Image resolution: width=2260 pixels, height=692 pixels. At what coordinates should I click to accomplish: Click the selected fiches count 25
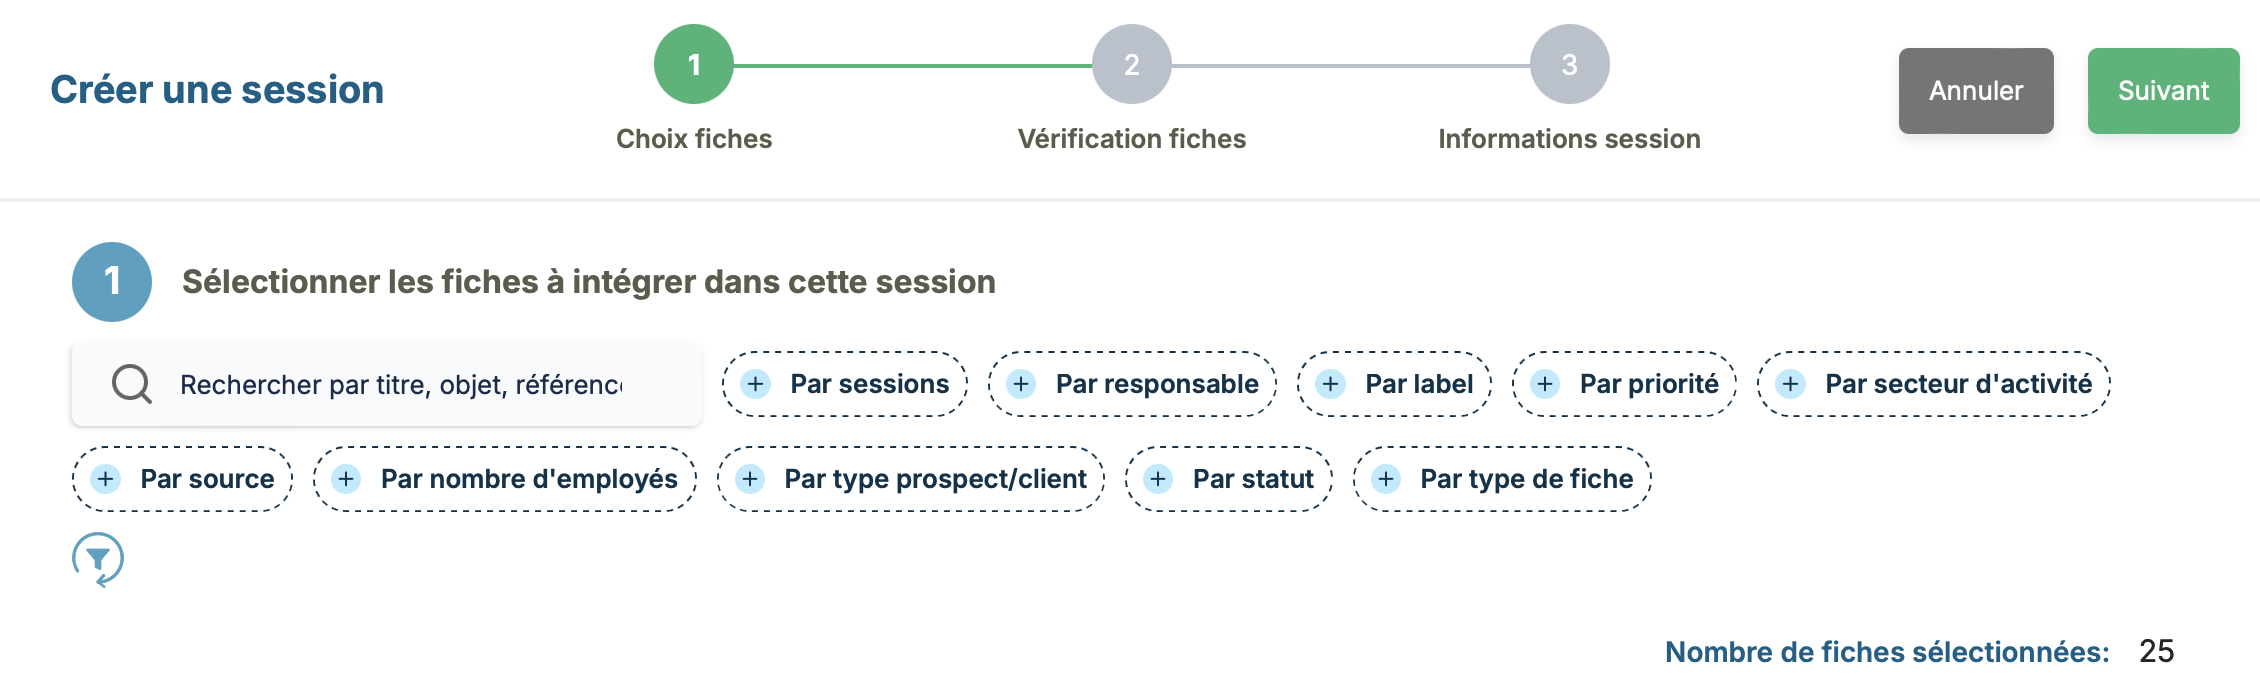point(2157,652)
